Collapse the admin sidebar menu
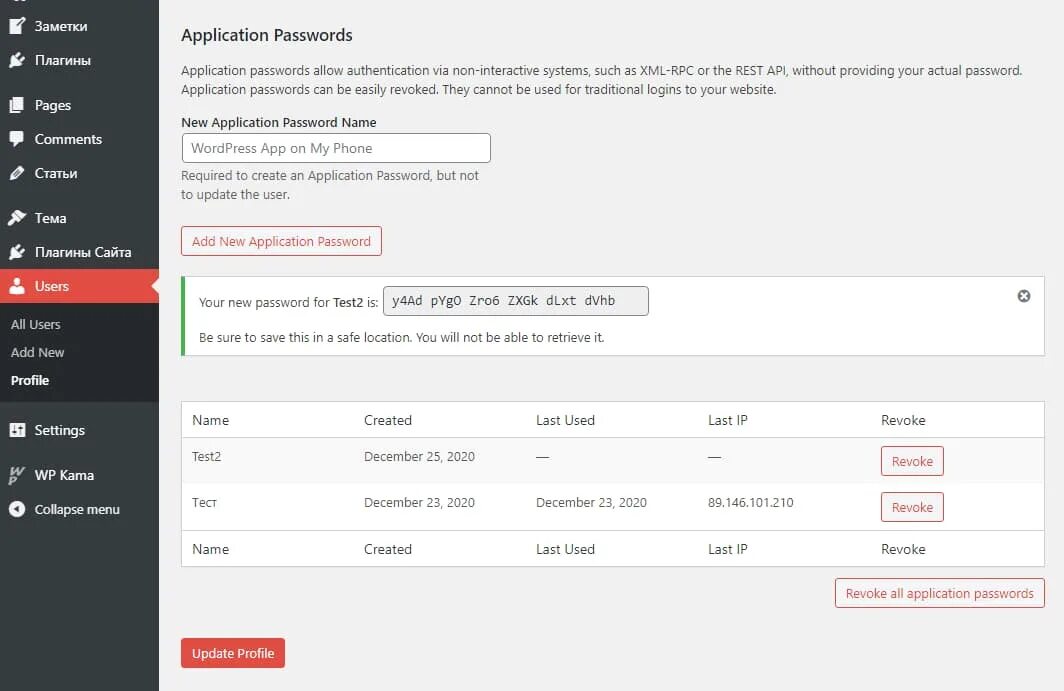Image resolution: width=1064 pixels, height=691 pixels. coord(76,509)
